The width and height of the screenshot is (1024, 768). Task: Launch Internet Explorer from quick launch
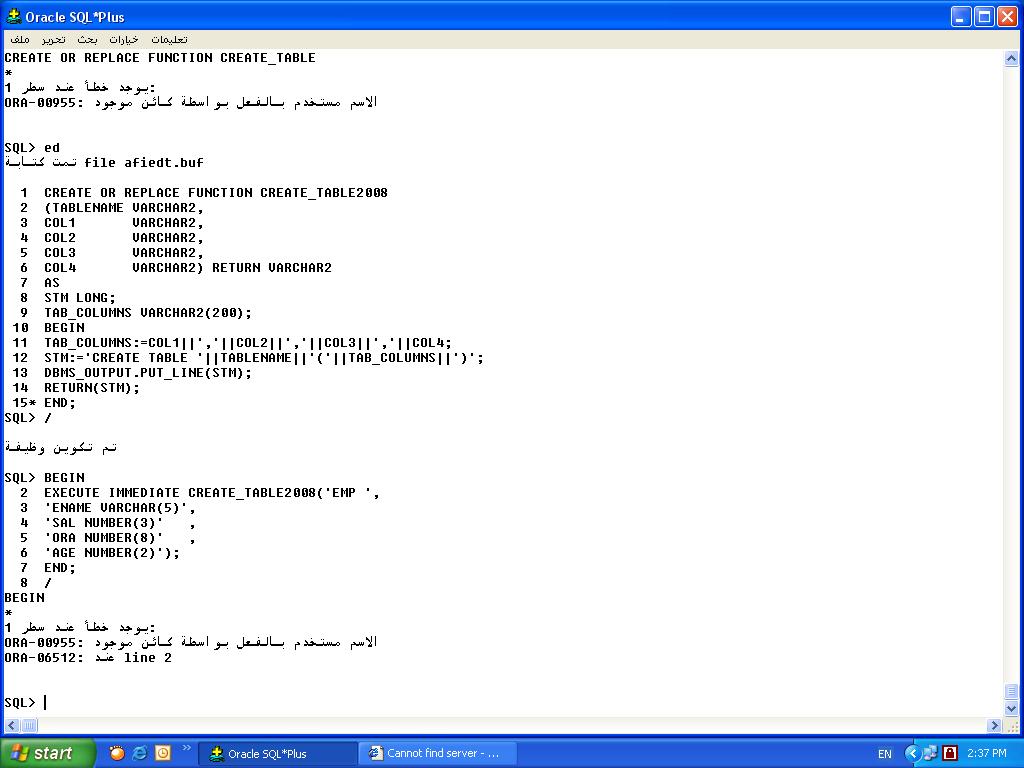(x=140, y=753)
